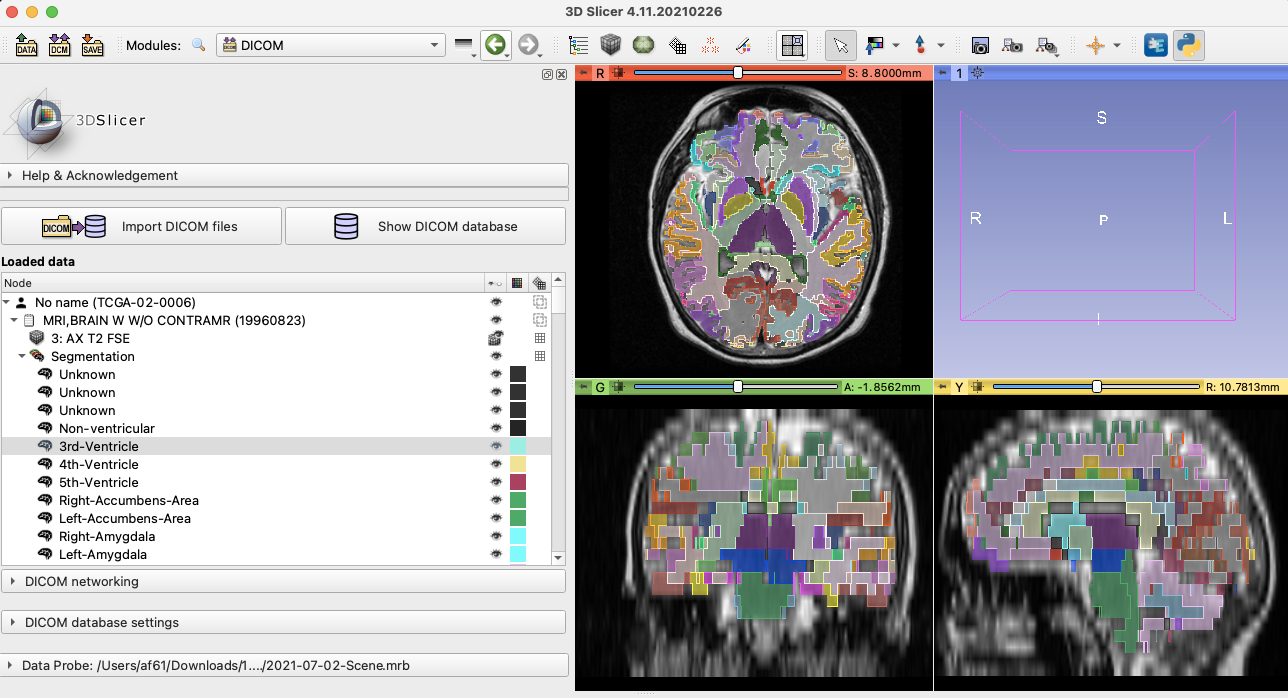The image size is (1288, 698).
Task: Create a scene view snapshot
Action: pos(1012,45)
